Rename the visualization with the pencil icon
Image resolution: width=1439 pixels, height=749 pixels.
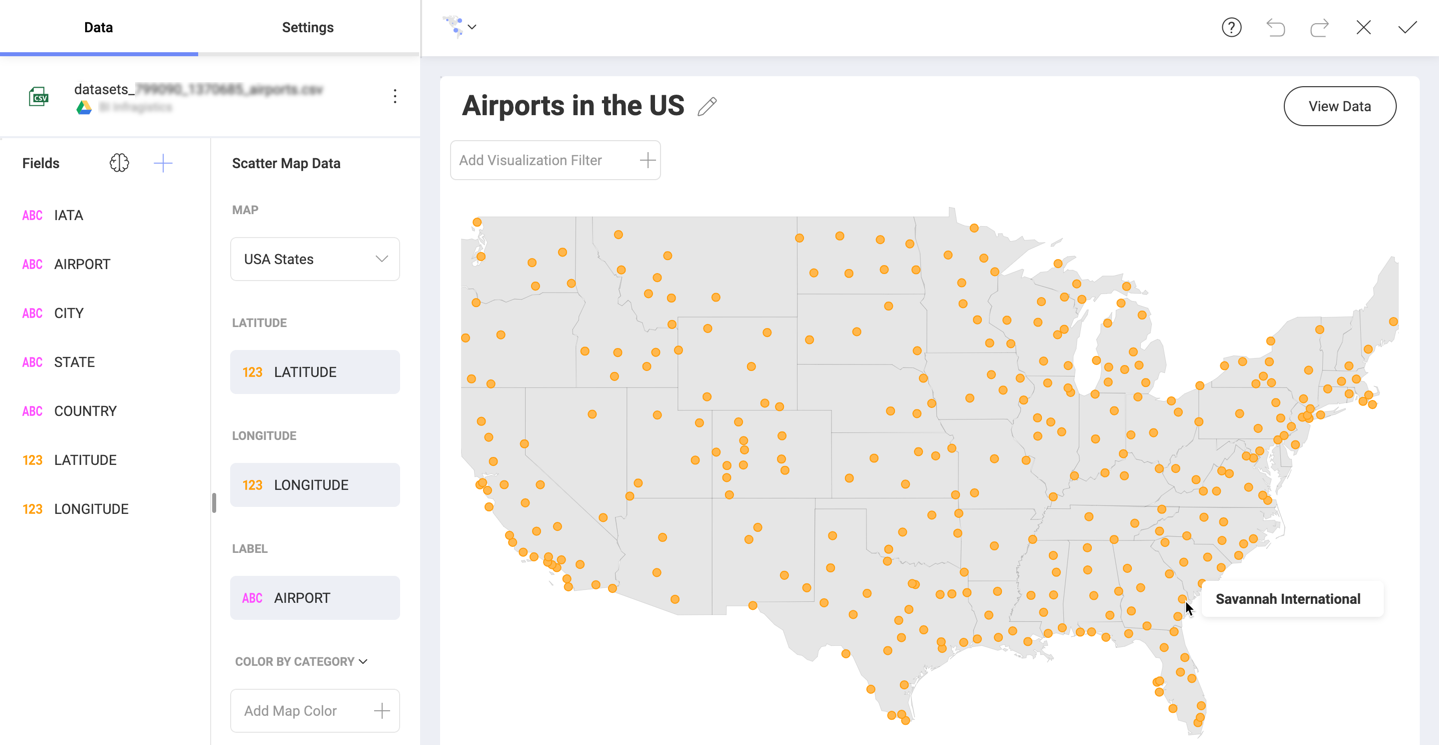point(707,105)
